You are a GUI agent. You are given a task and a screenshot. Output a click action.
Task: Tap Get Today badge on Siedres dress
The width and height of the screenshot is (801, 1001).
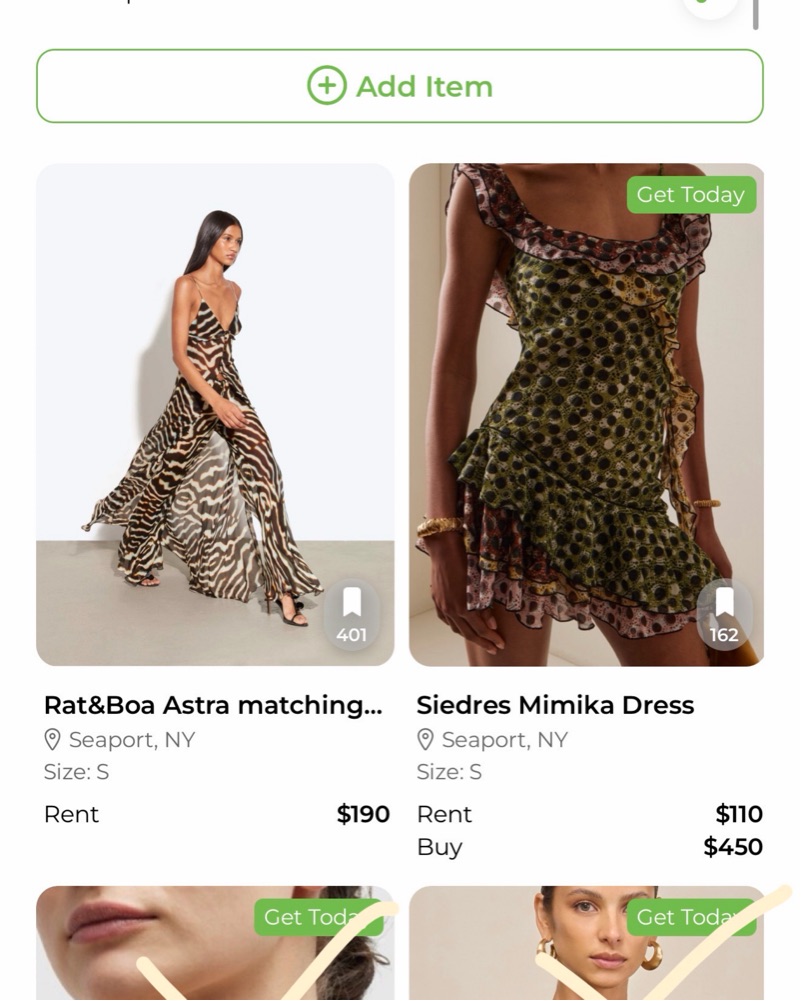[691, 195]
